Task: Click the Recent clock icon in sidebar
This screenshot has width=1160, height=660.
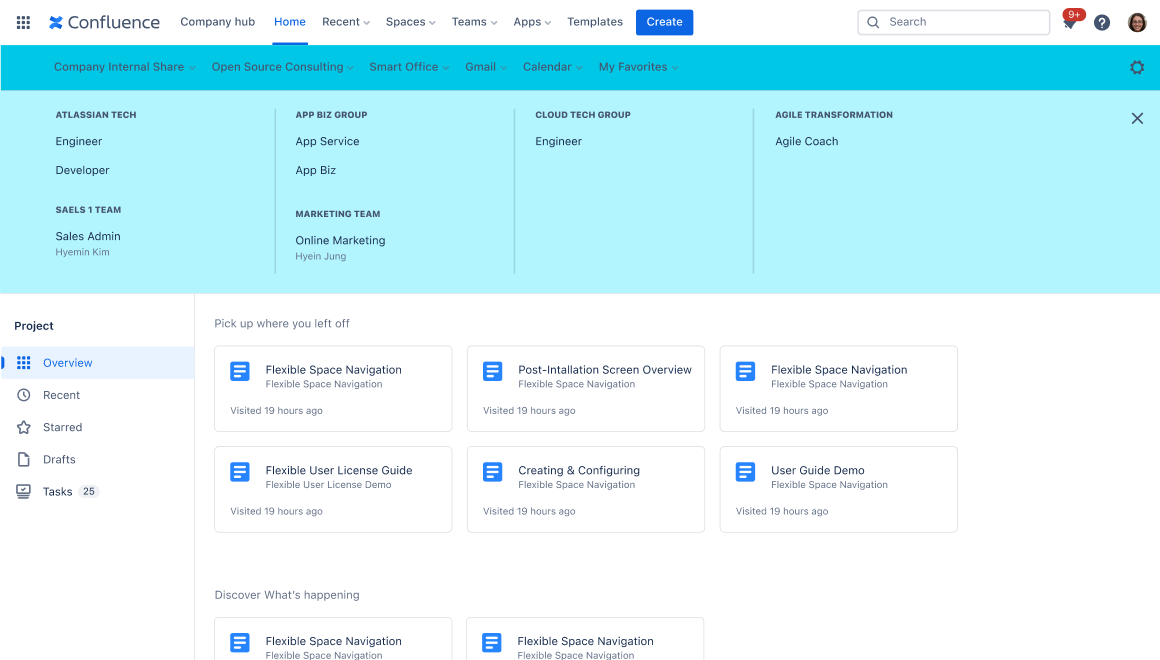Action: (24, 395)
